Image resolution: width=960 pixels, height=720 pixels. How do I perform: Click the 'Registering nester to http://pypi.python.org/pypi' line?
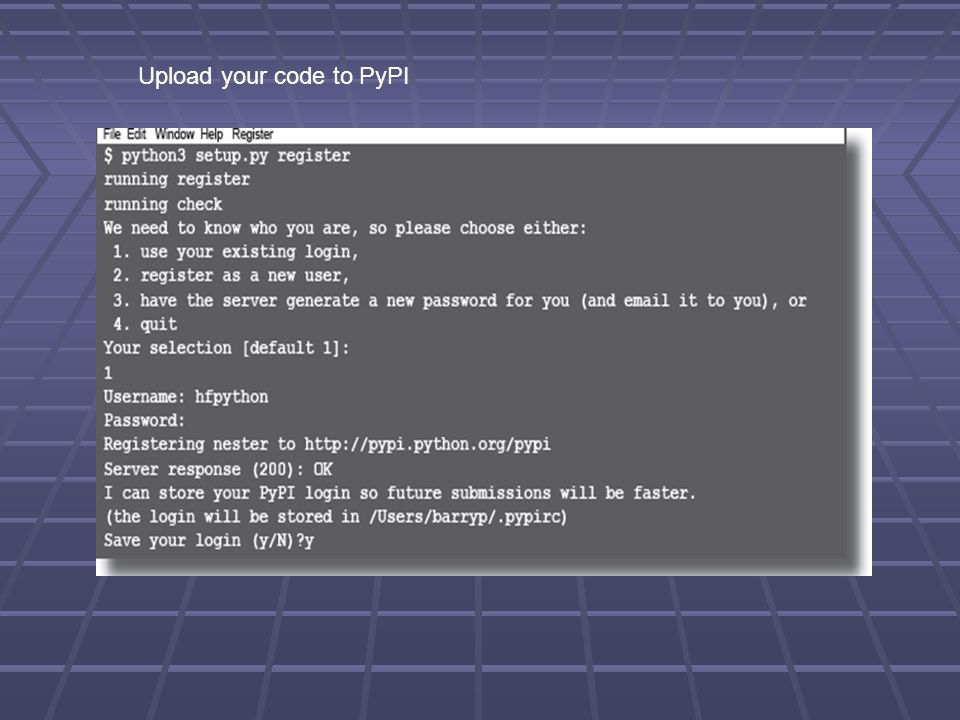coord(327,444)
